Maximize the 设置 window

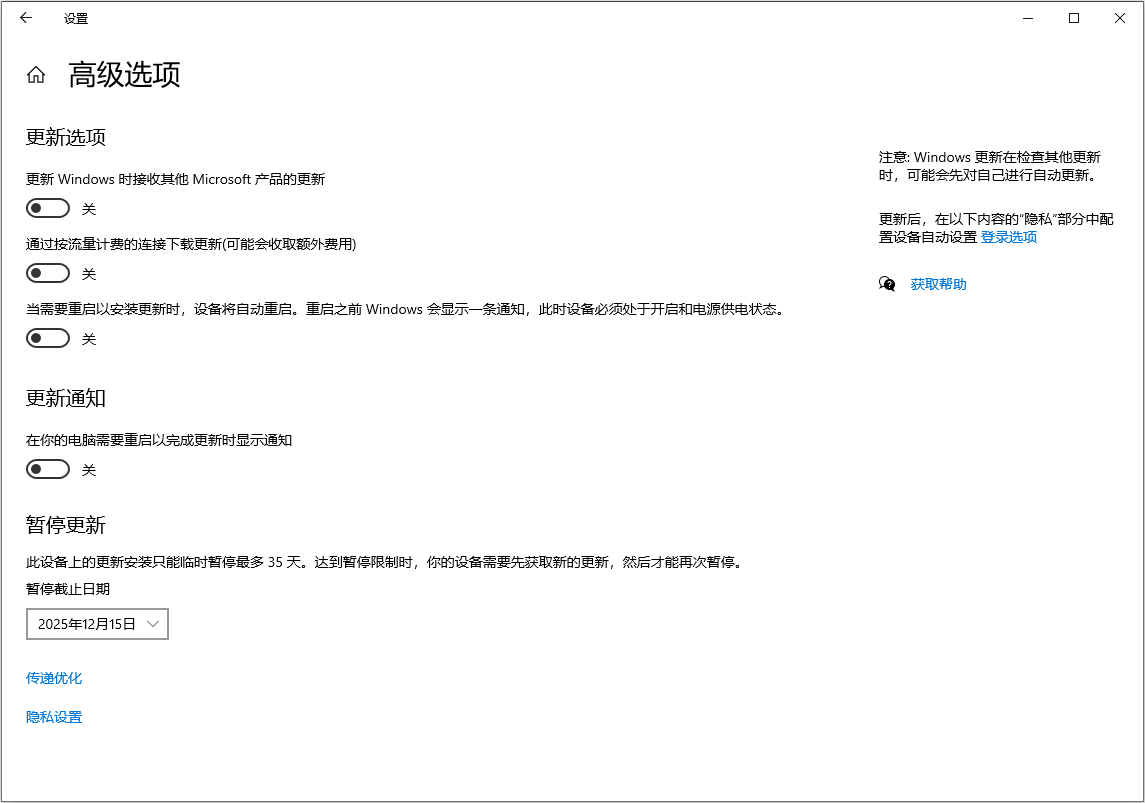point(1074,18)
